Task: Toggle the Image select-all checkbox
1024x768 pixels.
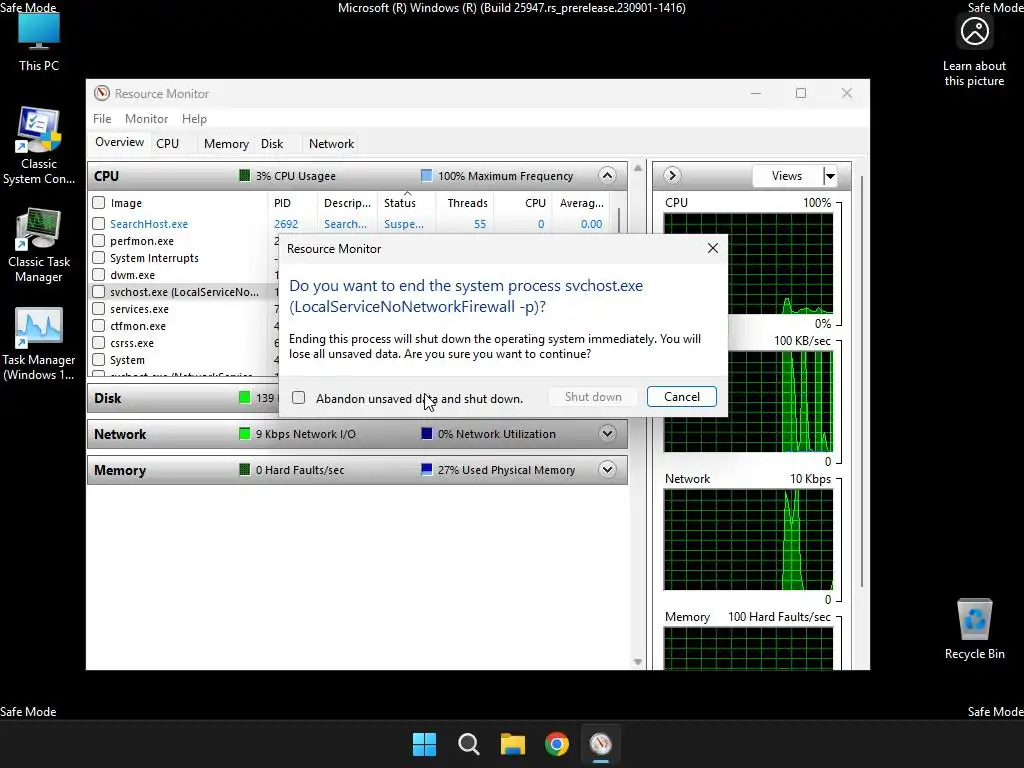Action: click(99, 203)
